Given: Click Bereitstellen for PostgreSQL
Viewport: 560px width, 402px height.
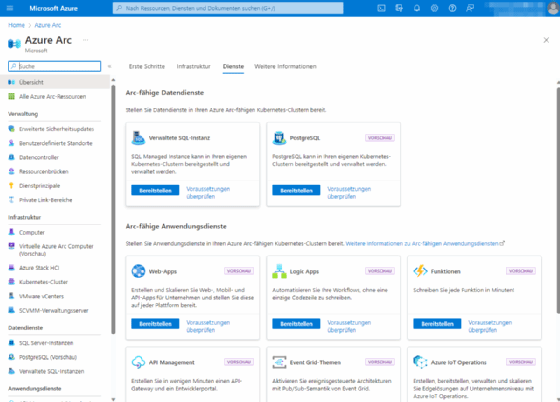Looking at the screenshot, I should (296, 190).
